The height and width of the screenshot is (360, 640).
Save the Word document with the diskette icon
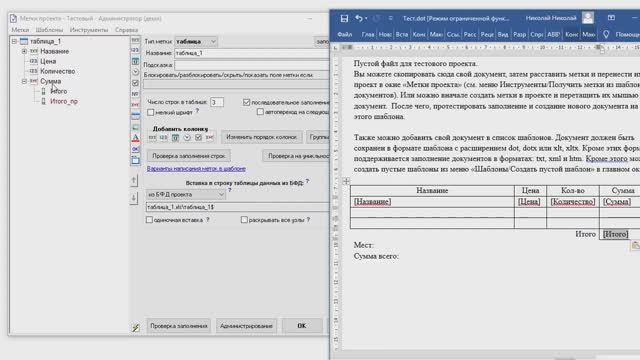tap(344, 18)
